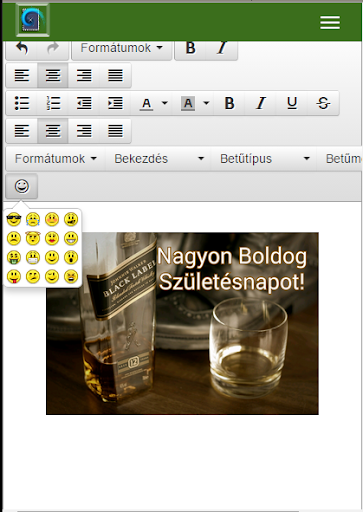Toggle bold in the third toolbar row
The height and width of the screenshot is (512, 363).
tap(229, 103)
